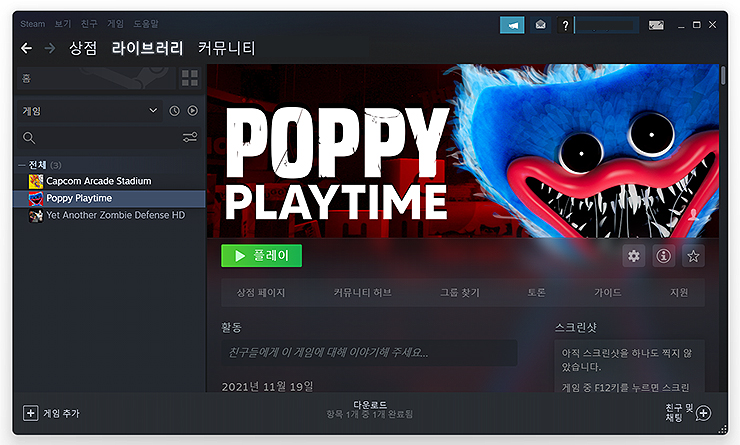740x445 pixels.
Task: Open the 토론 link
Action: [536, 293]
